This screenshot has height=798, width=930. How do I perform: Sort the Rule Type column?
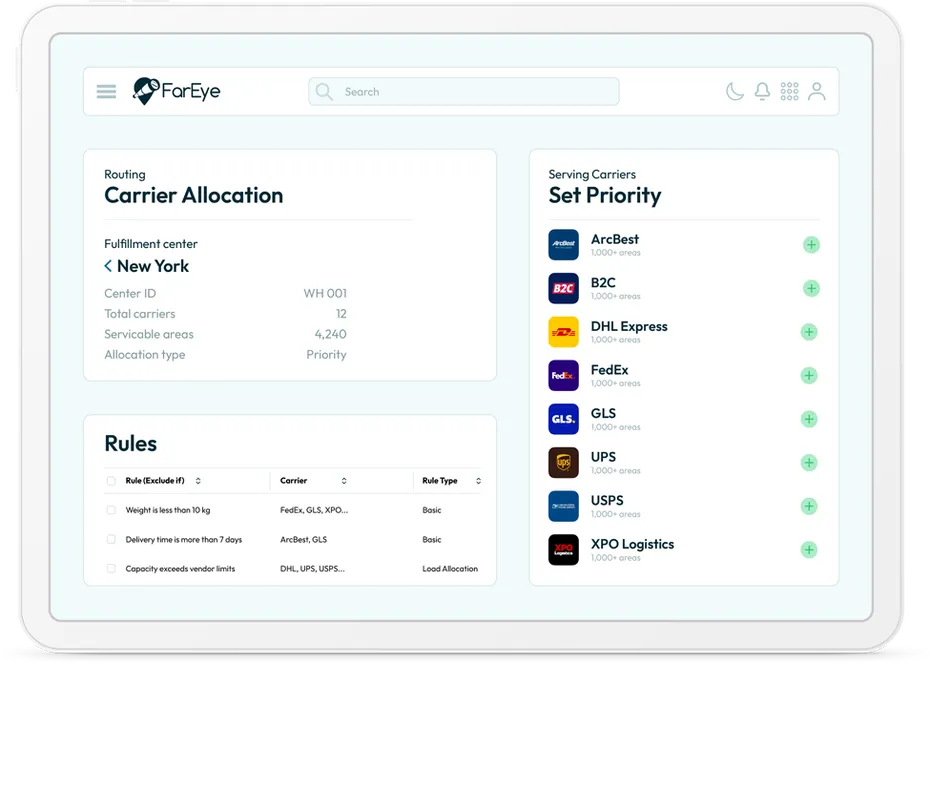[478, 481]
